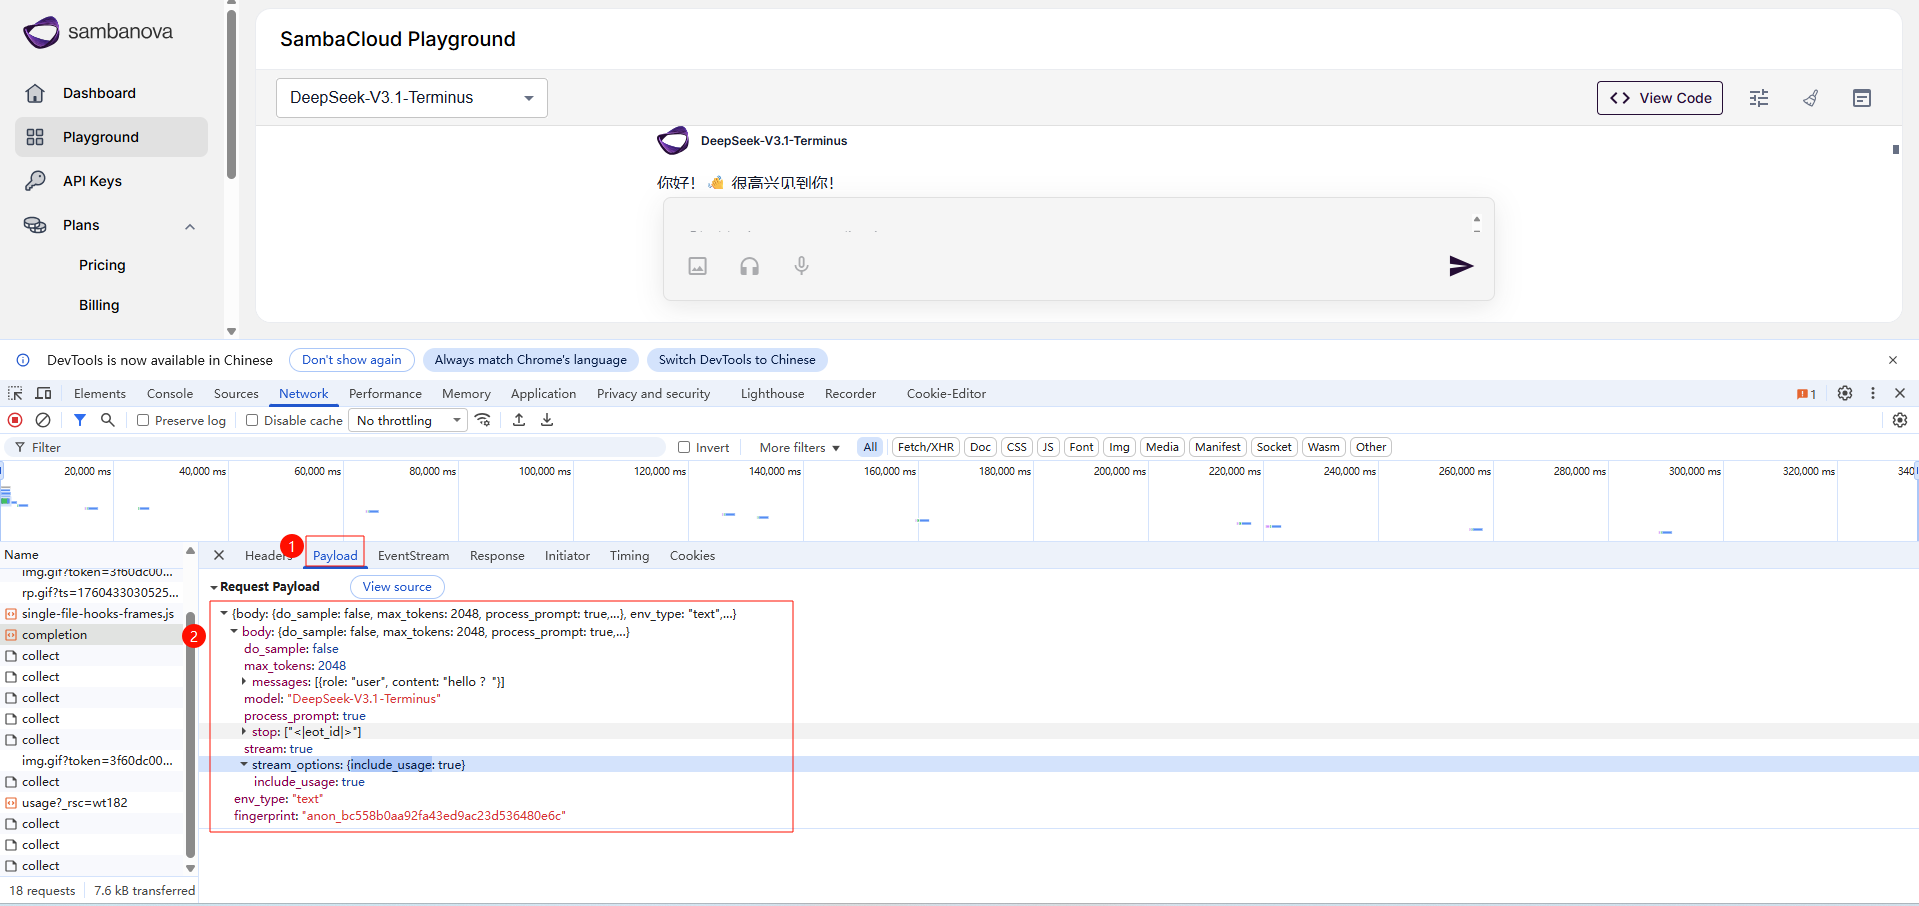Collapse the stream_options tree node

244,765
